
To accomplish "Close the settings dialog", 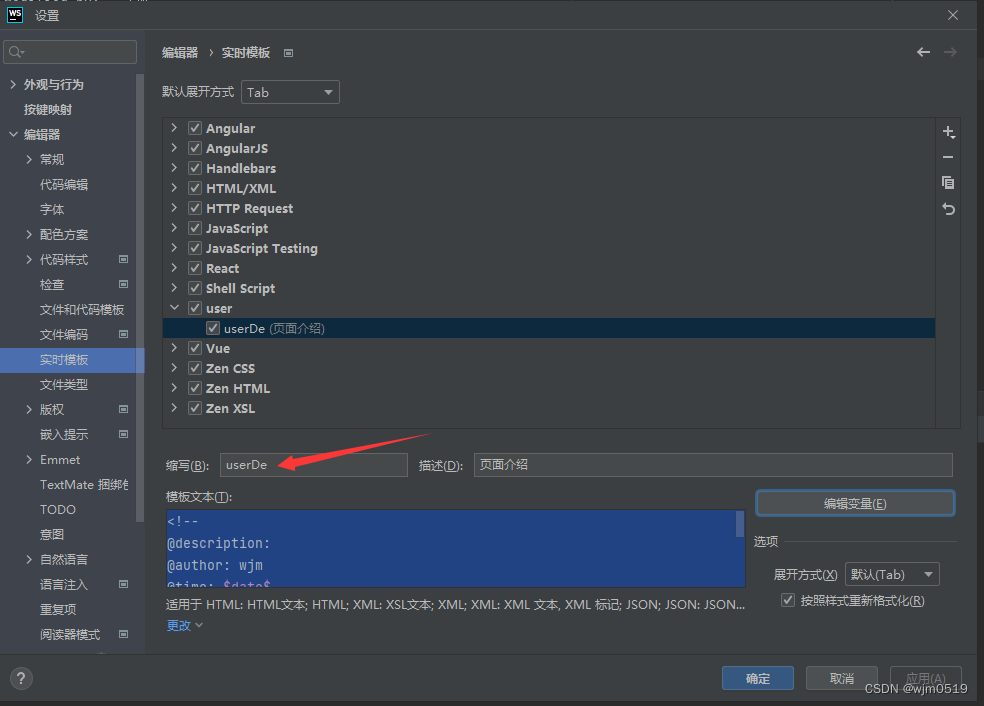I will pos(953,15).
